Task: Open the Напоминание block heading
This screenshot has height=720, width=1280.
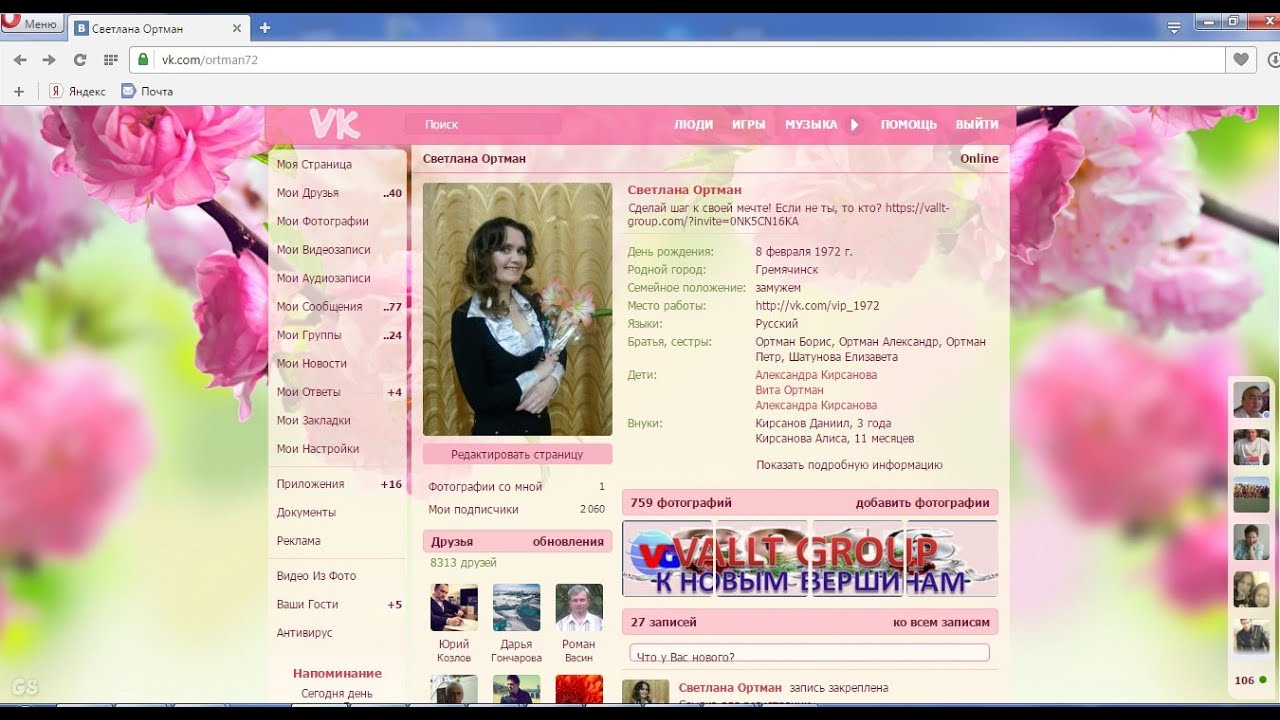Action: [x=337, y=674]
